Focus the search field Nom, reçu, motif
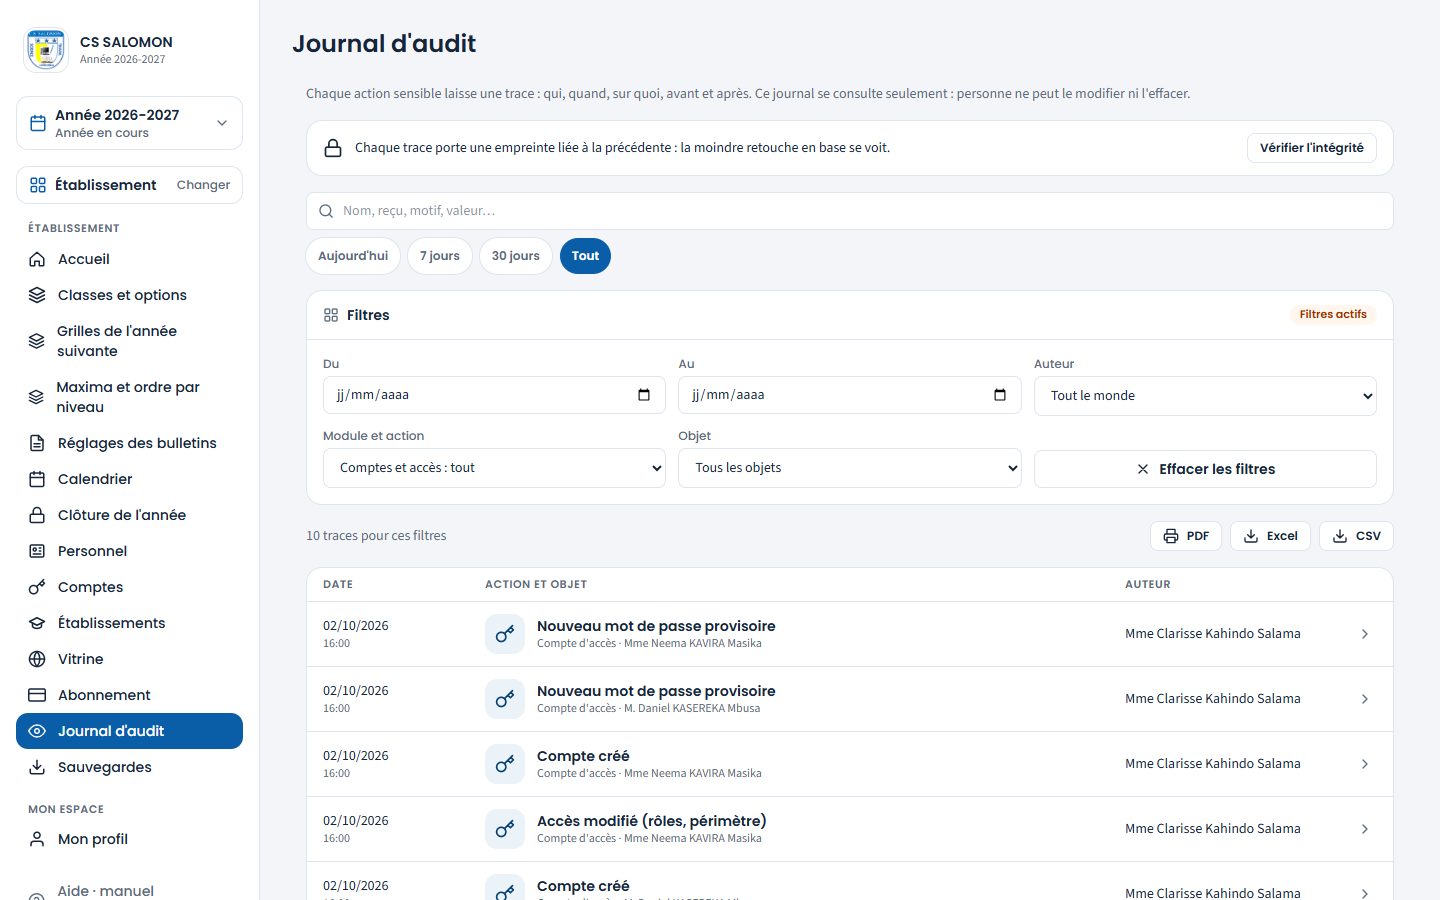This screenshot has width=1440, height=900. pos(849,211)
